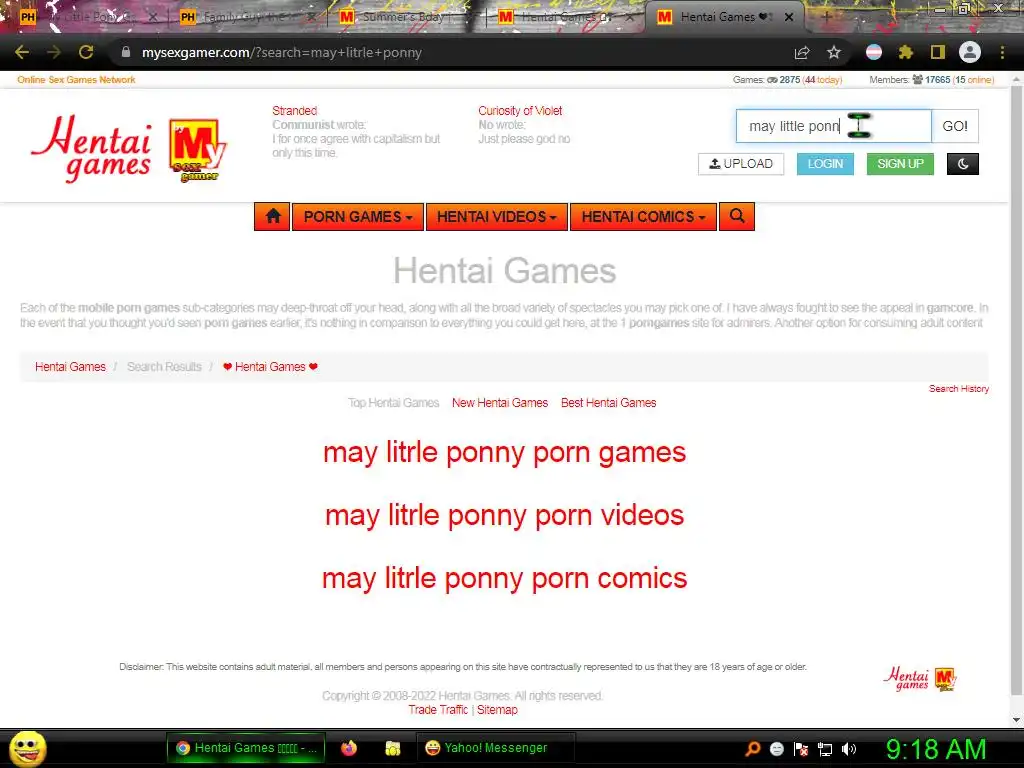Click the volume speaker tray icon
The width and height of the screenshot is (1024, 768).
pos(849,749)
